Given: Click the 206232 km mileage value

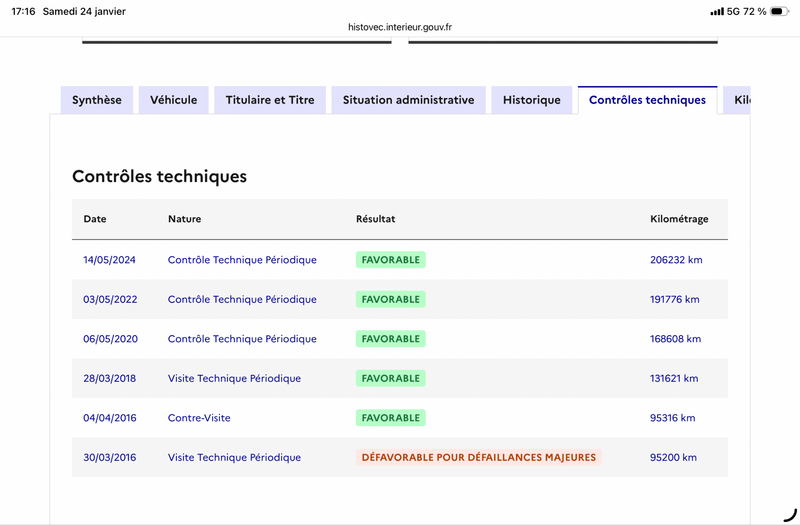Looking at the screenshot, I should [x=676, y=260].
